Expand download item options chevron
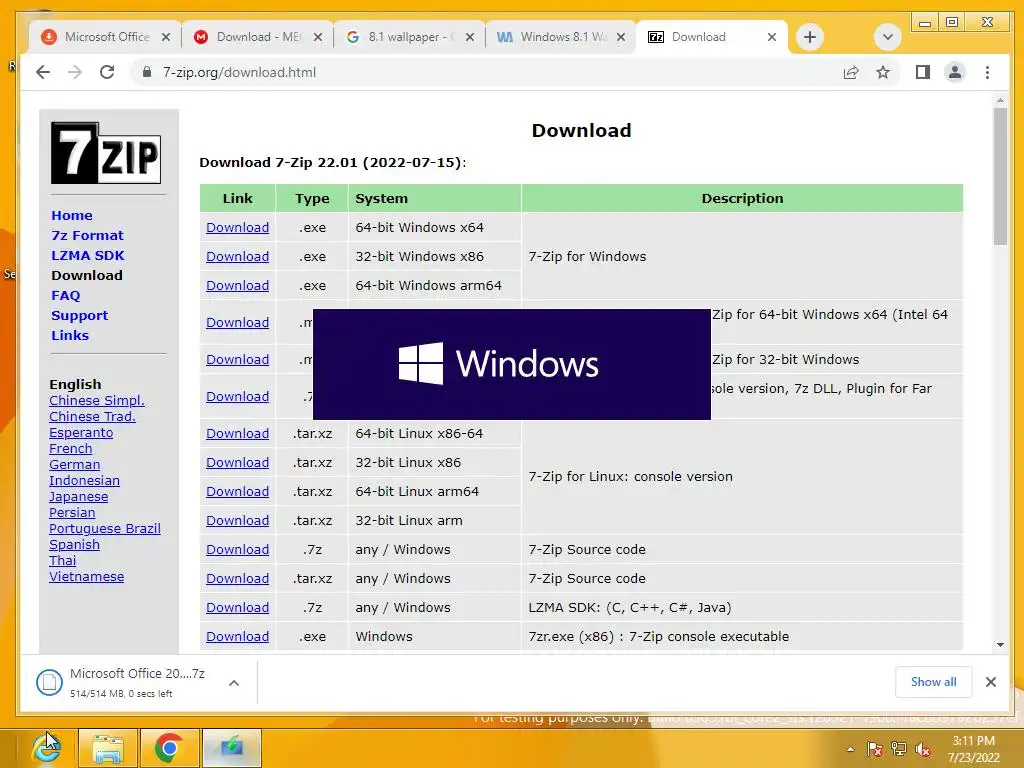 pos(234,683)
